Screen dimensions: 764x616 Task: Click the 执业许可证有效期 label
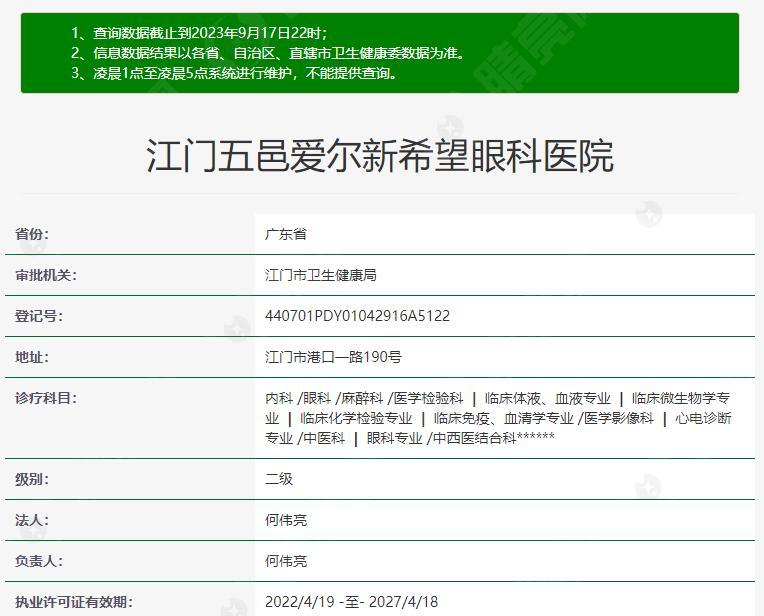coord(74,602)
